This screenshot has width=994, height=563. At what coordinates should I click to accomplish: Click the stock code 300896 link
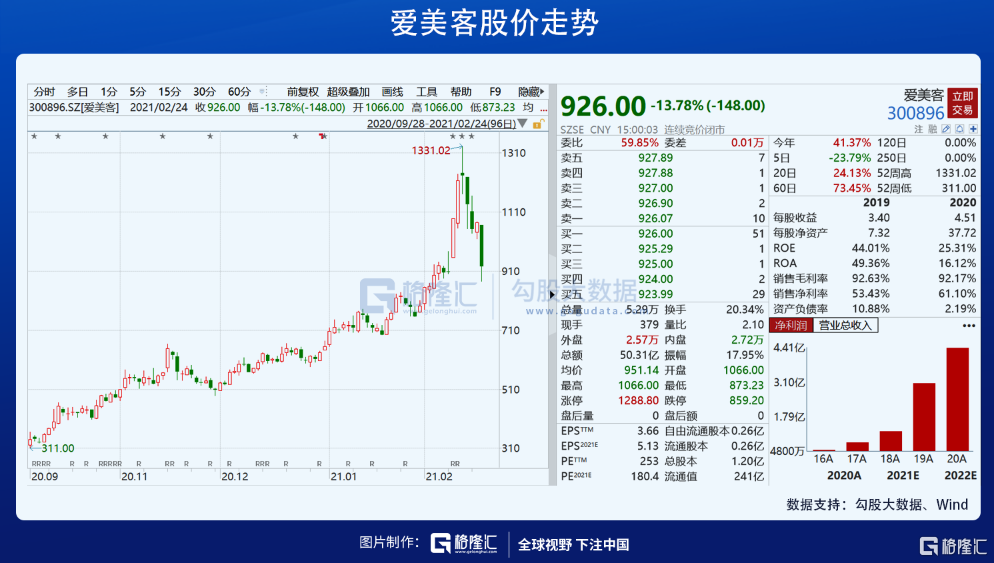click(x=915, y=113)
